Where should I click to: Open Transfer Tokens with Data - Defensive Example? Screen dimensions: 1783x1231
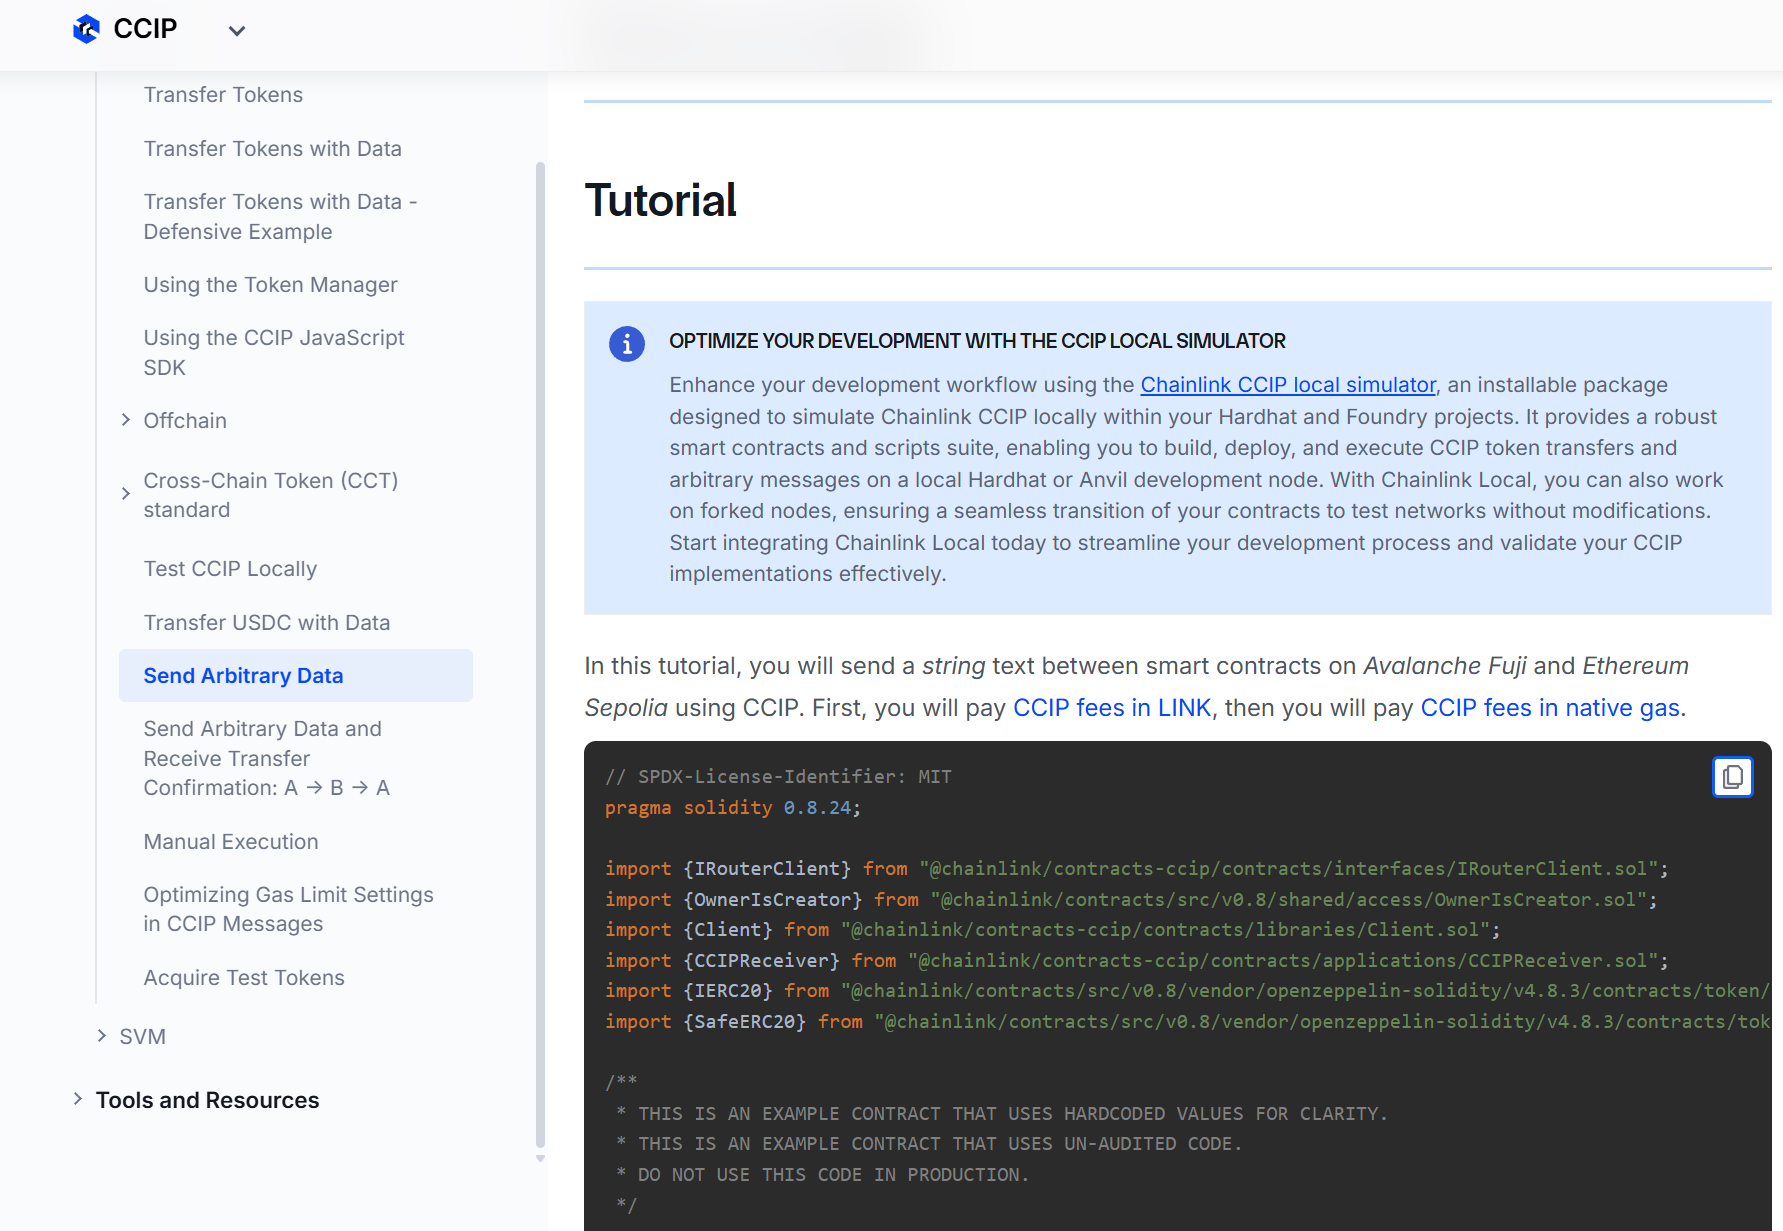pos(280,217)
